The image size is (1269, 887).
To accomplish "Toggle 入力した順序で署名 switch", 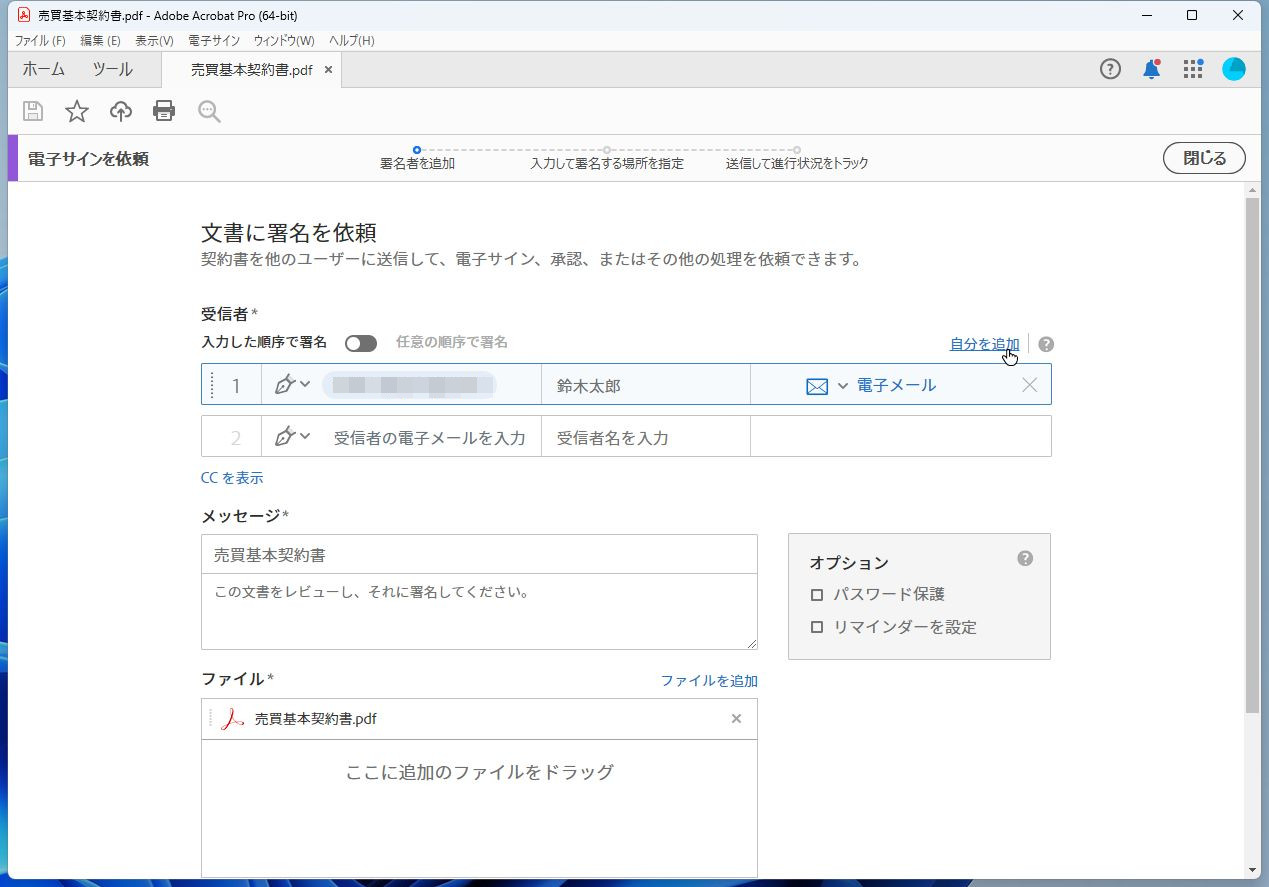I will (x=360, y=343).
